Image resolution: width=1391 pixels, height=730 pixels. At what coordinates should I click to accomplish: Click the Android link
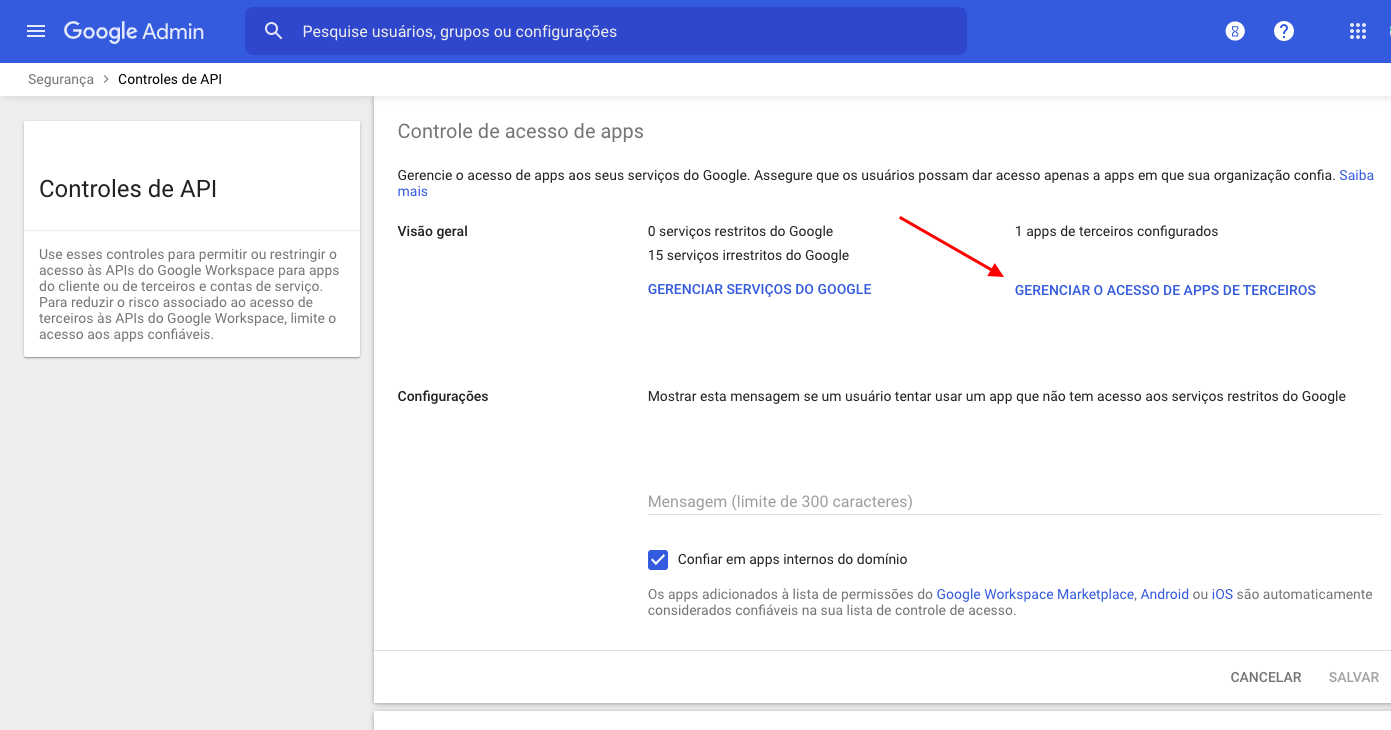(1164, 594)
